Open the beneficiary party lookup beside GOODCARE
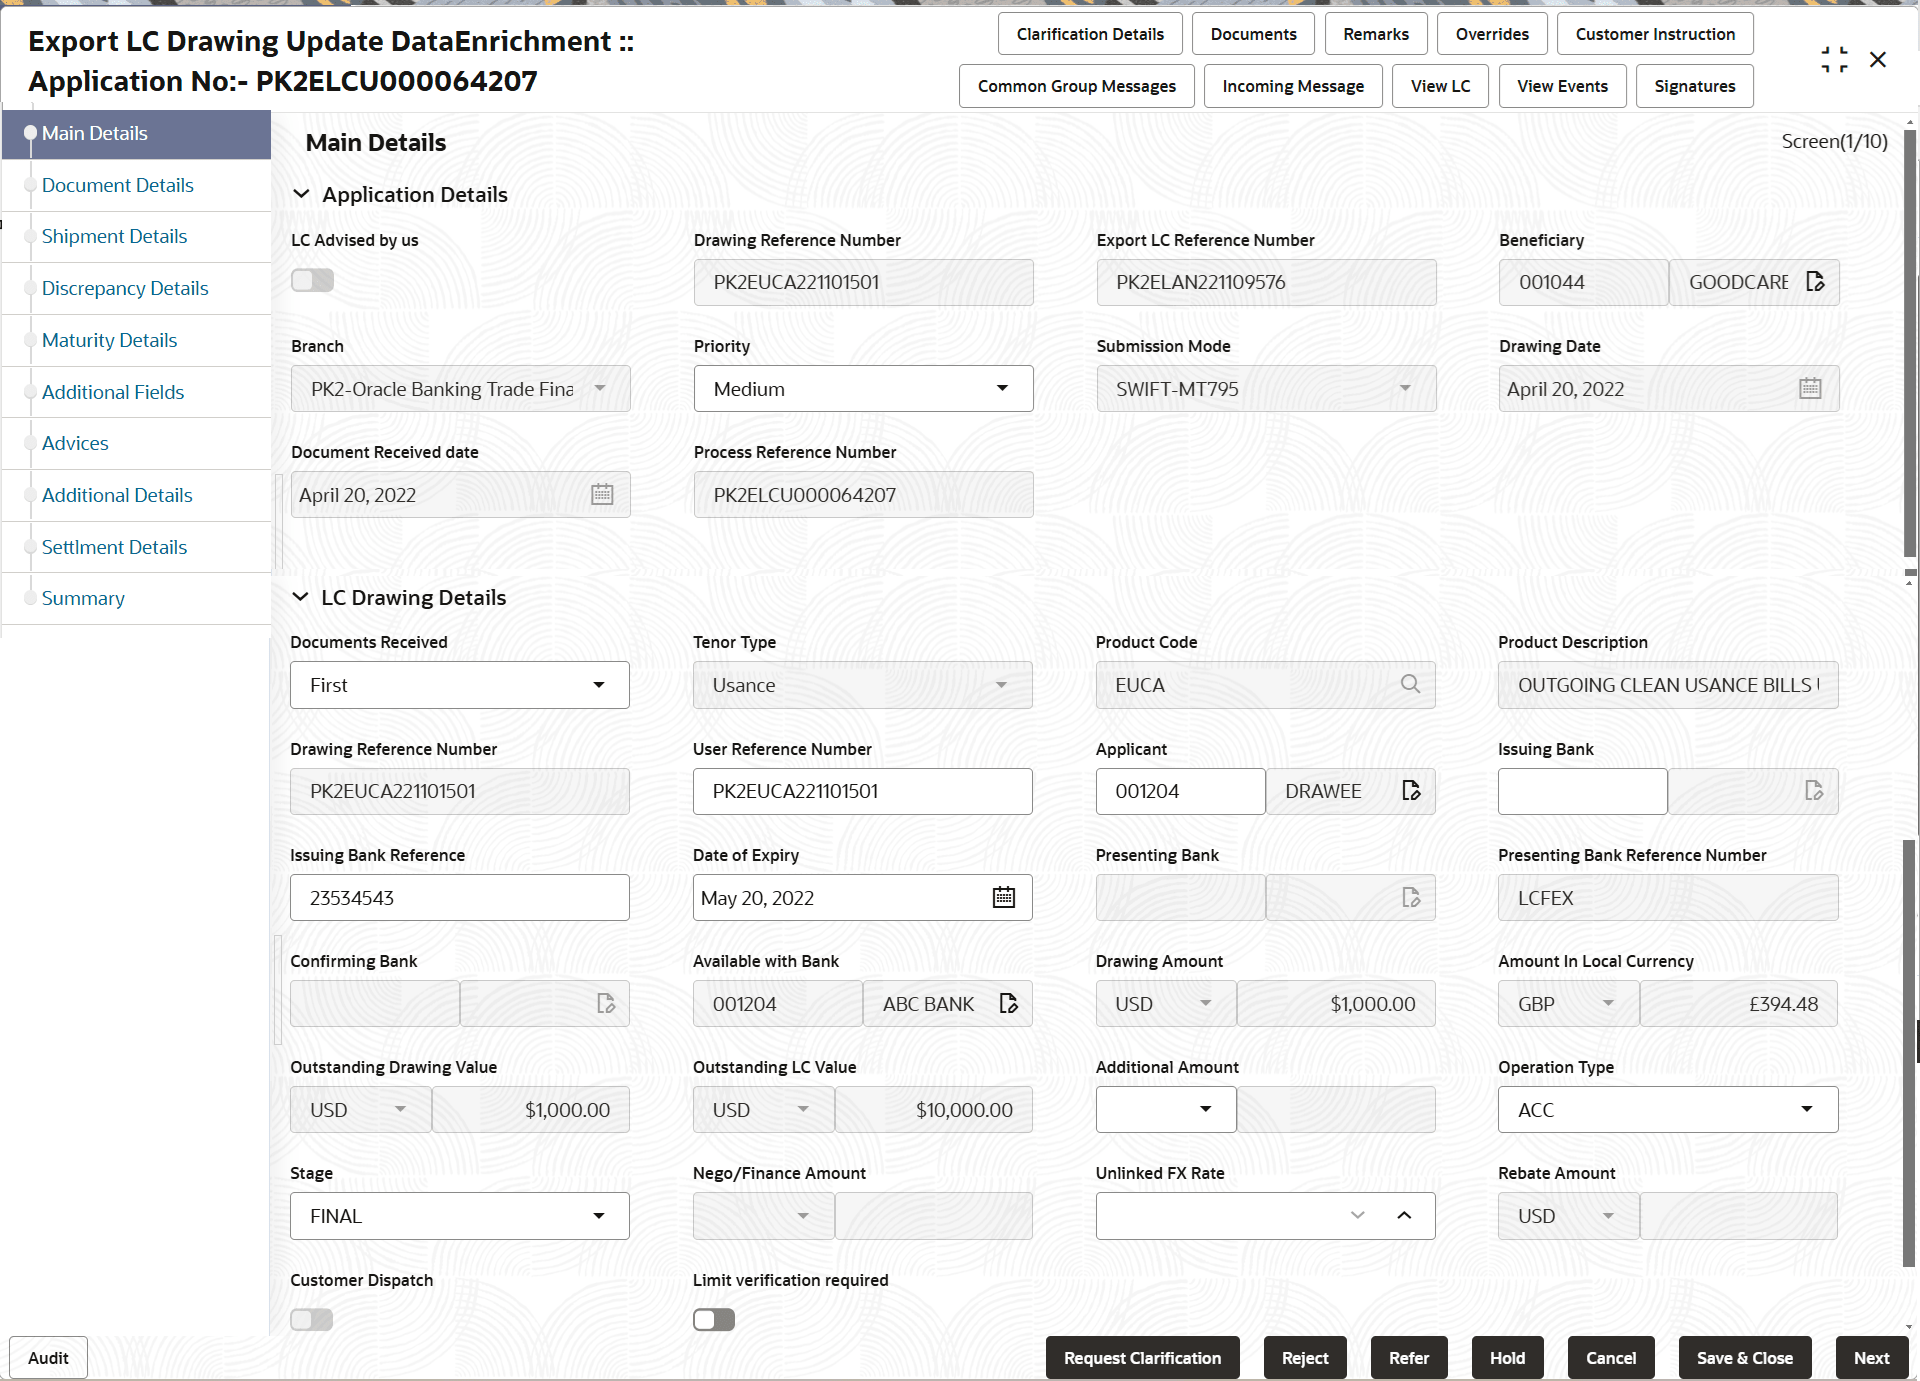The height and width of the screenshot is (1381, 1920). (1817, 282)
